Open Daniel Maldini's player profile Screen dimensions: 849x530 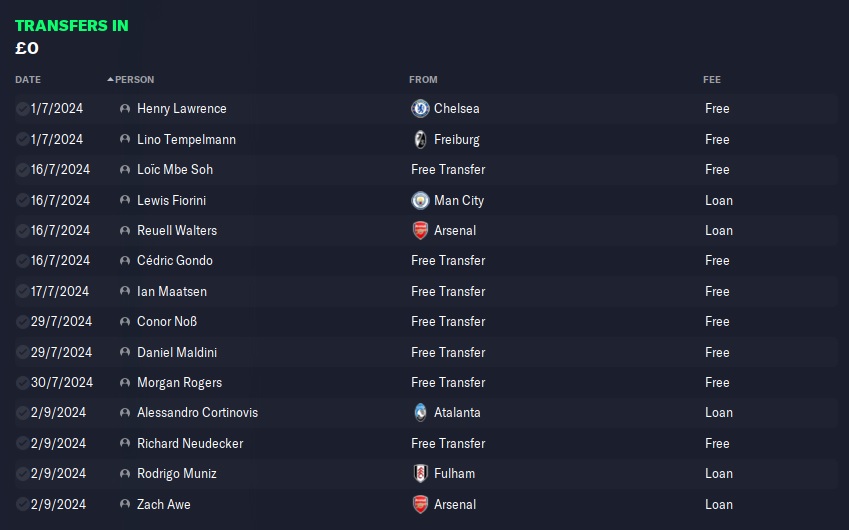point(176,352)
